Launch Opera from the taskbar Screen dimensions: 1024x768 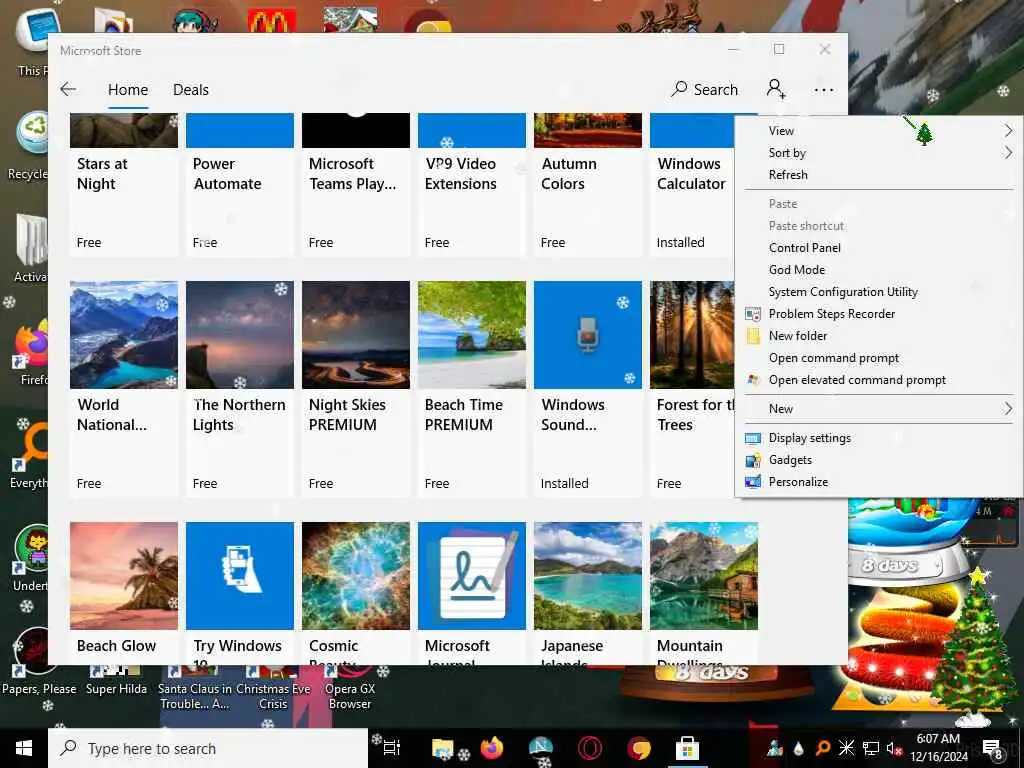(x=590, y=748)
